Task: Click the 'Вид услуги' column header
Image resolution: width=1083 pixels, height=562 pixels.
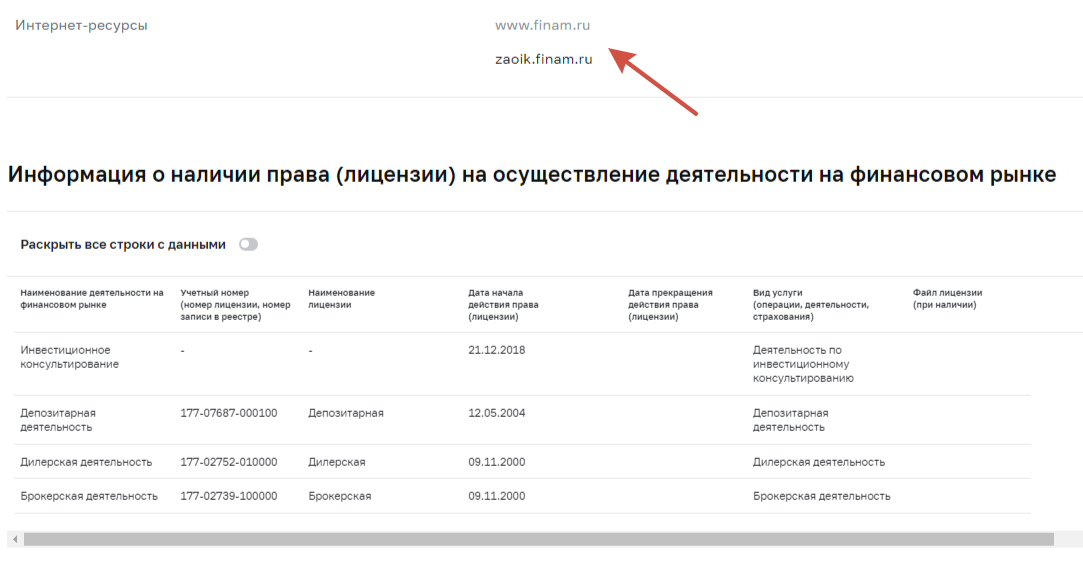Action: pos(810,304)
